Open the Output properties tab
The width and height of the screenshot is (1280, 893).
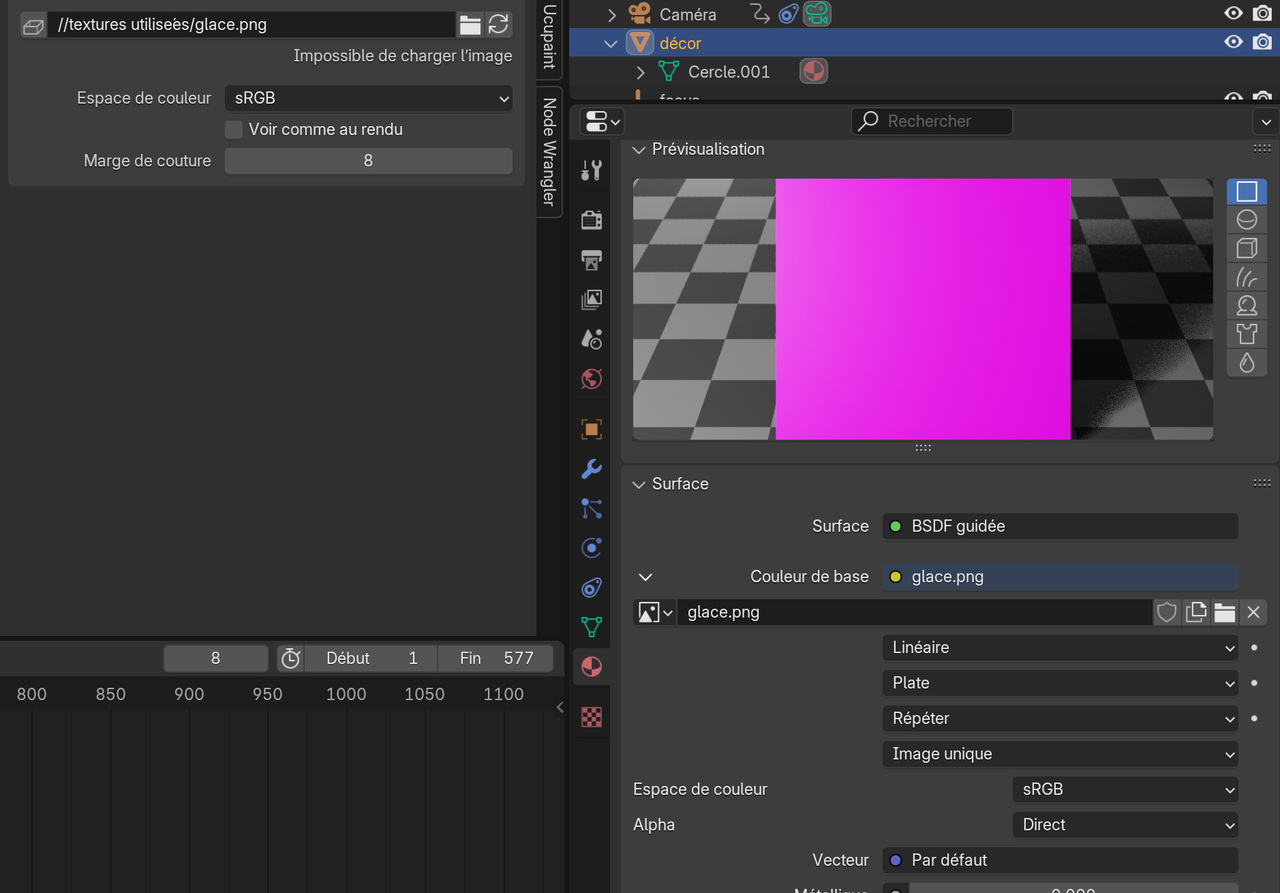pos(591,260)
